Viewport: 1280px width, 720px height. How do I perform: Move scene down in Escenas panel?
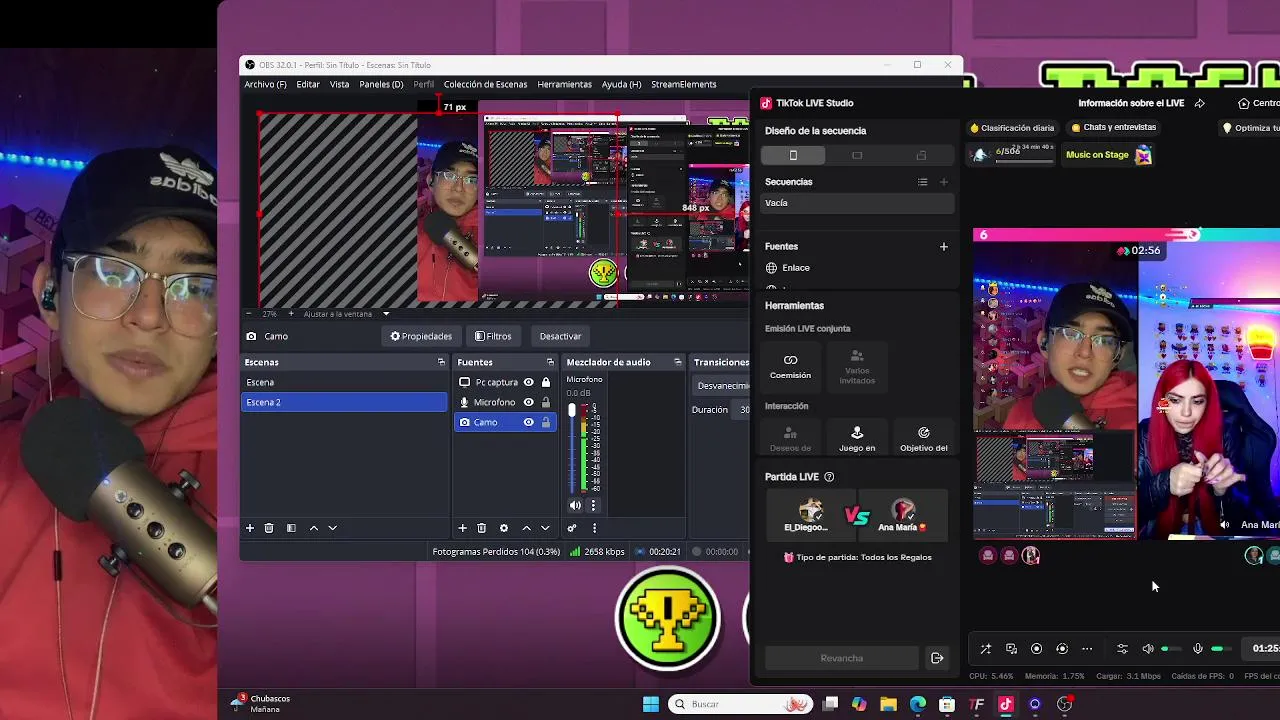click(x=333, y=528)
